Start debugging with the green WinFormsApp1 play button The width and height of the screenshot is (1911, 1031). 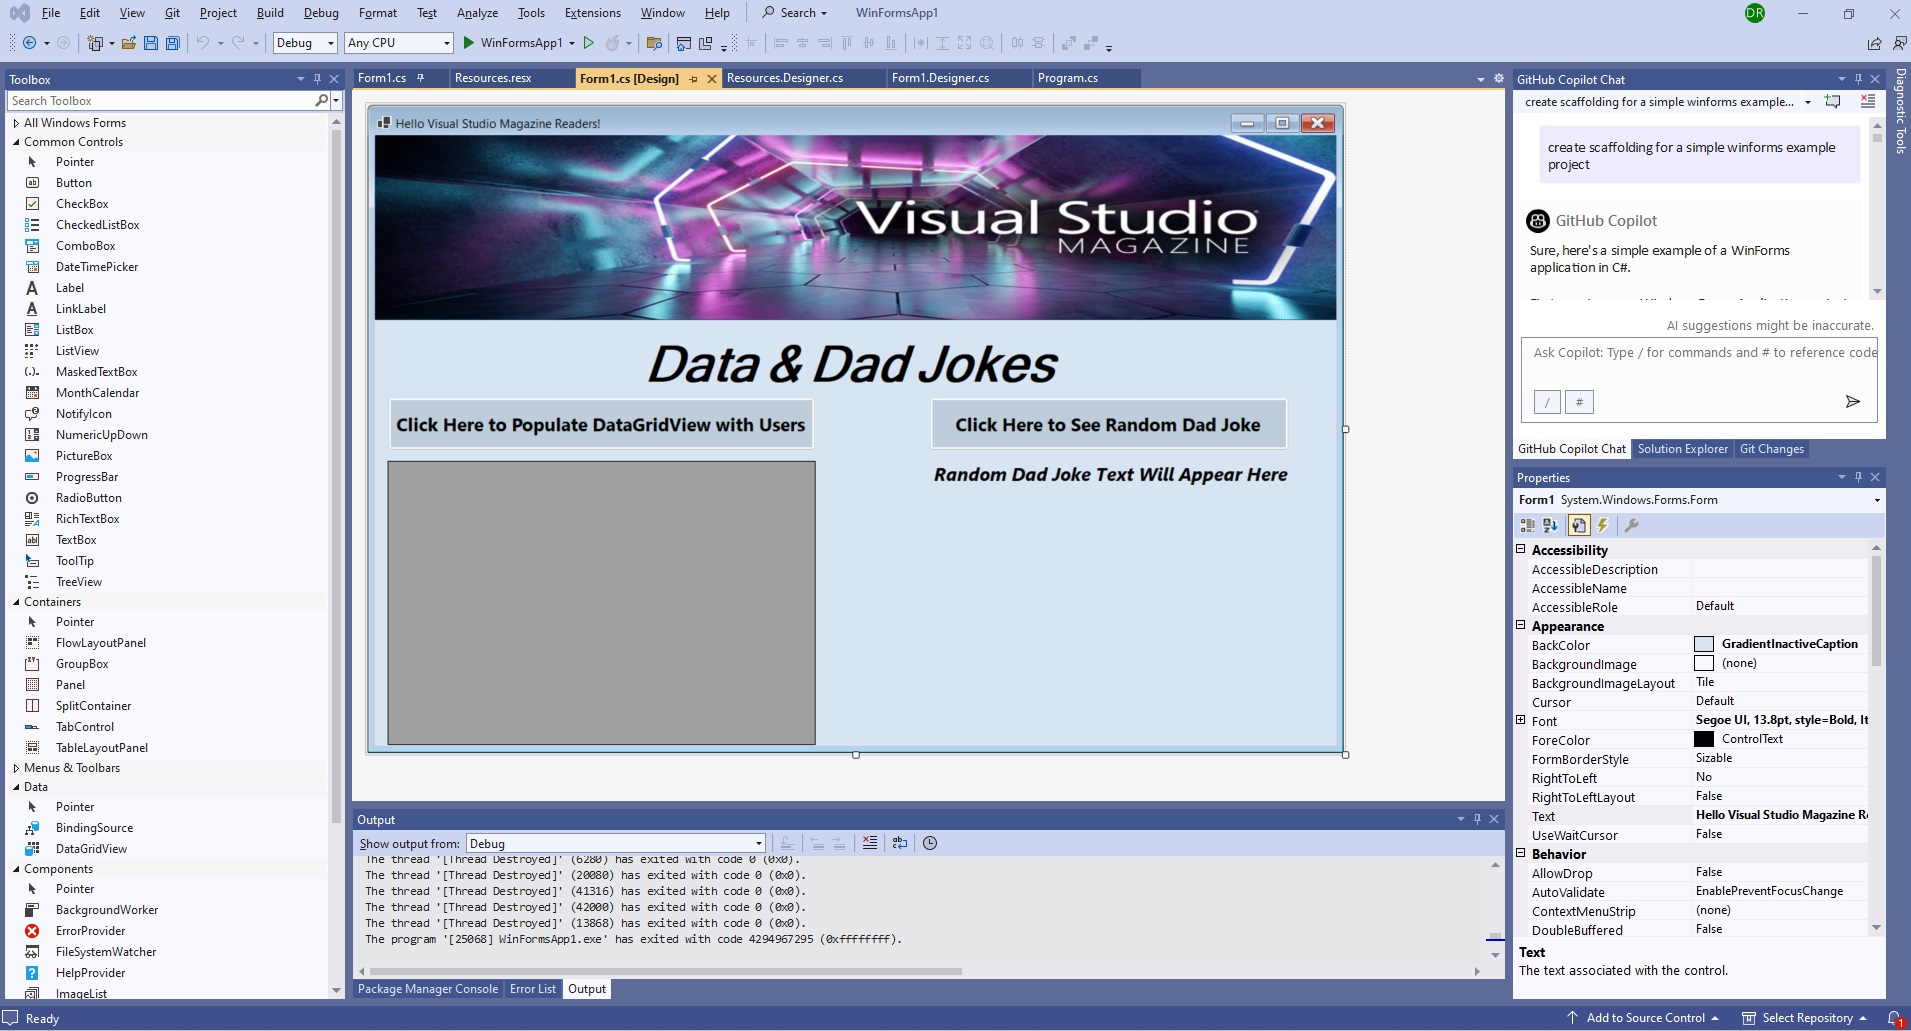(468, 43)
